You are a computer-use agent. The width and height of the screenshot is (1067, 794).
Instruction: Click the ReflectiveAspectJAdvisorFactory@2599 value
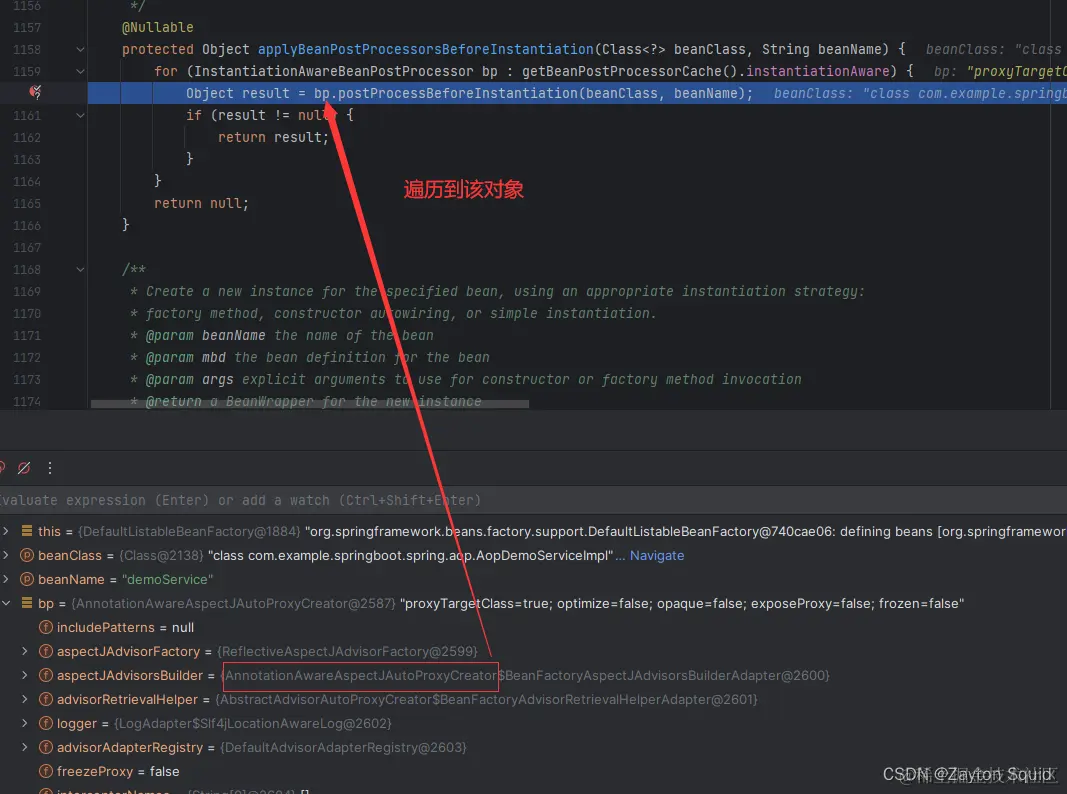pos(348,651)
